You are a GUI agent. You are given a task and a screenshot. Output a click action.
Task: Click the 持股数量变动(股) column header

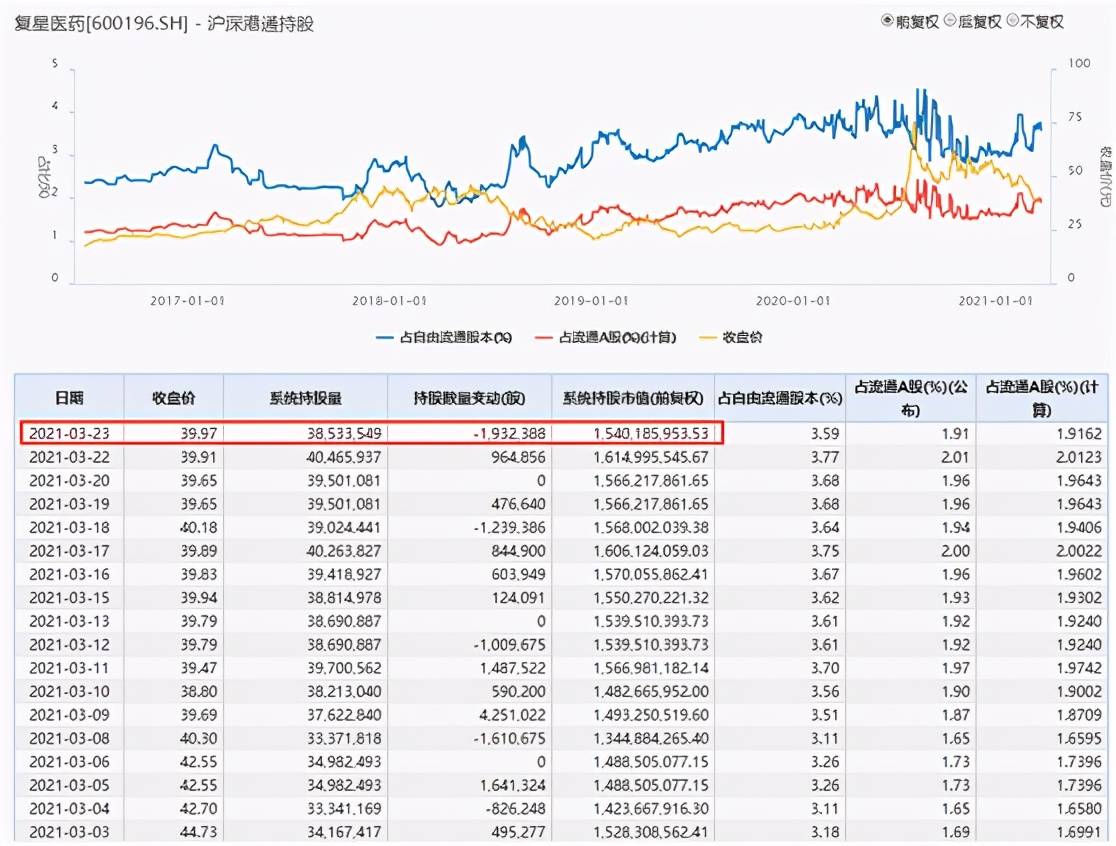469,397
